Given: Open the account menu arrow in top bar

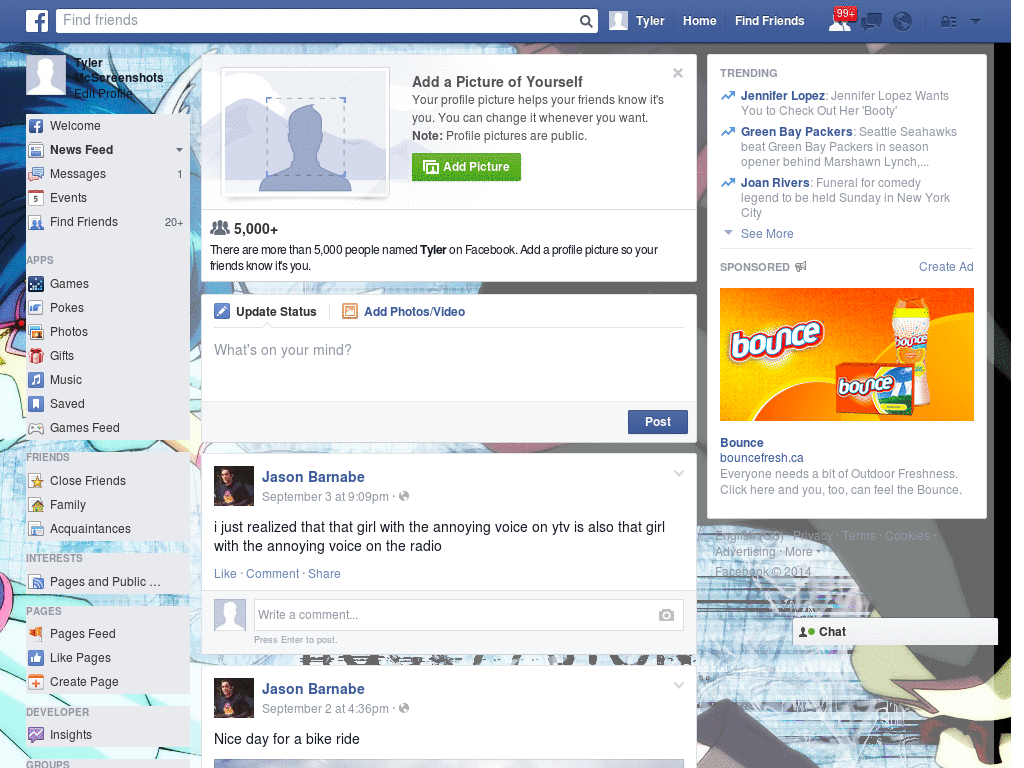Looking at the screenshot, I should click(x=976, y=22).
